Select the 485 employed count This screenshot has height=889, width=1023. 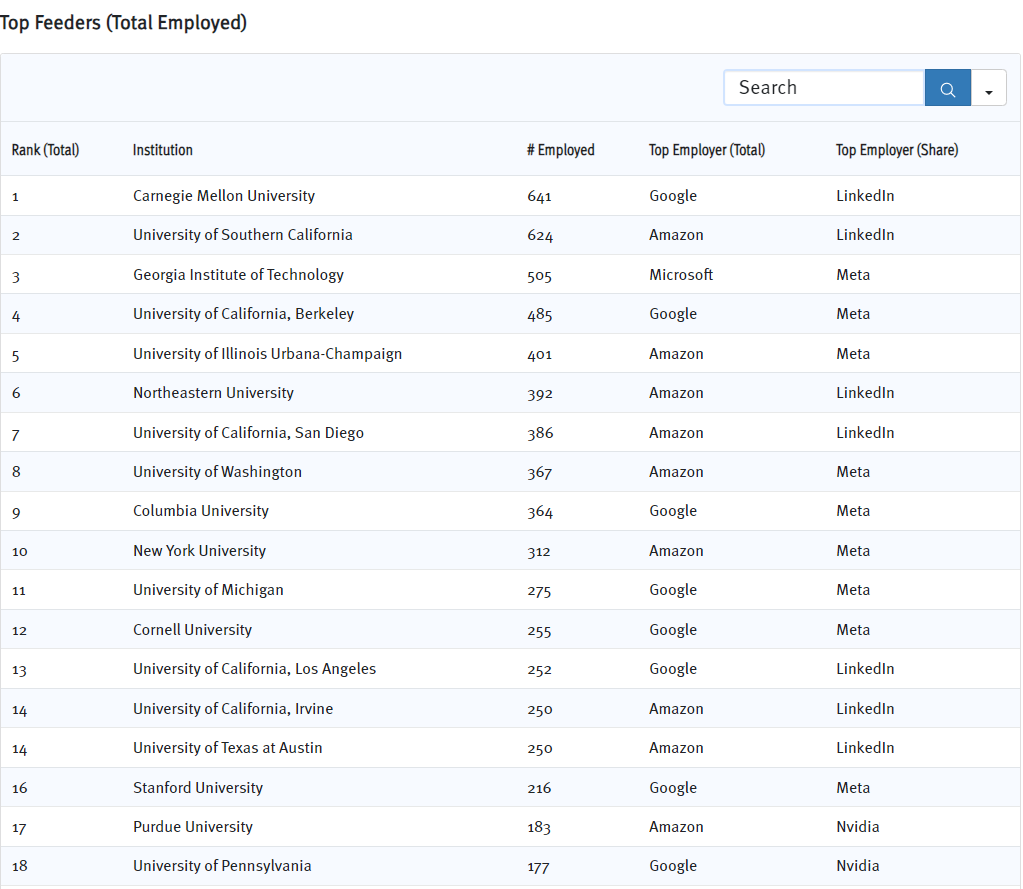pos(540,315)
